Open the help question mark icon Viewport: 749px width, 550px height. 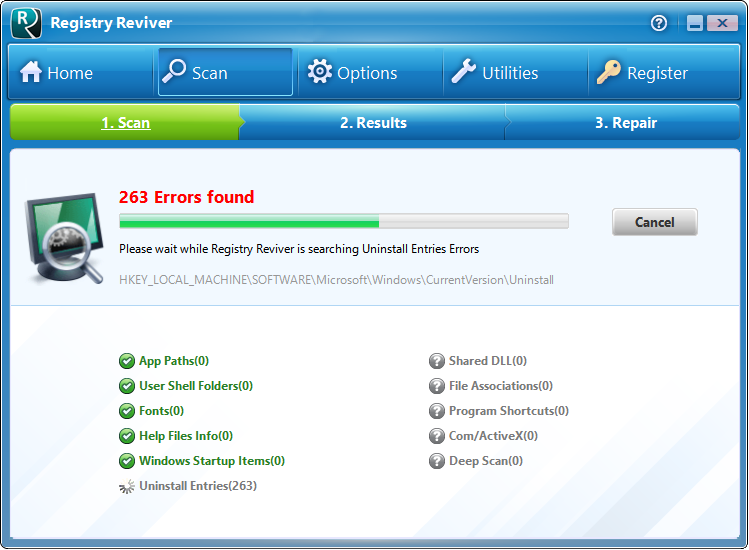[659, 23]
